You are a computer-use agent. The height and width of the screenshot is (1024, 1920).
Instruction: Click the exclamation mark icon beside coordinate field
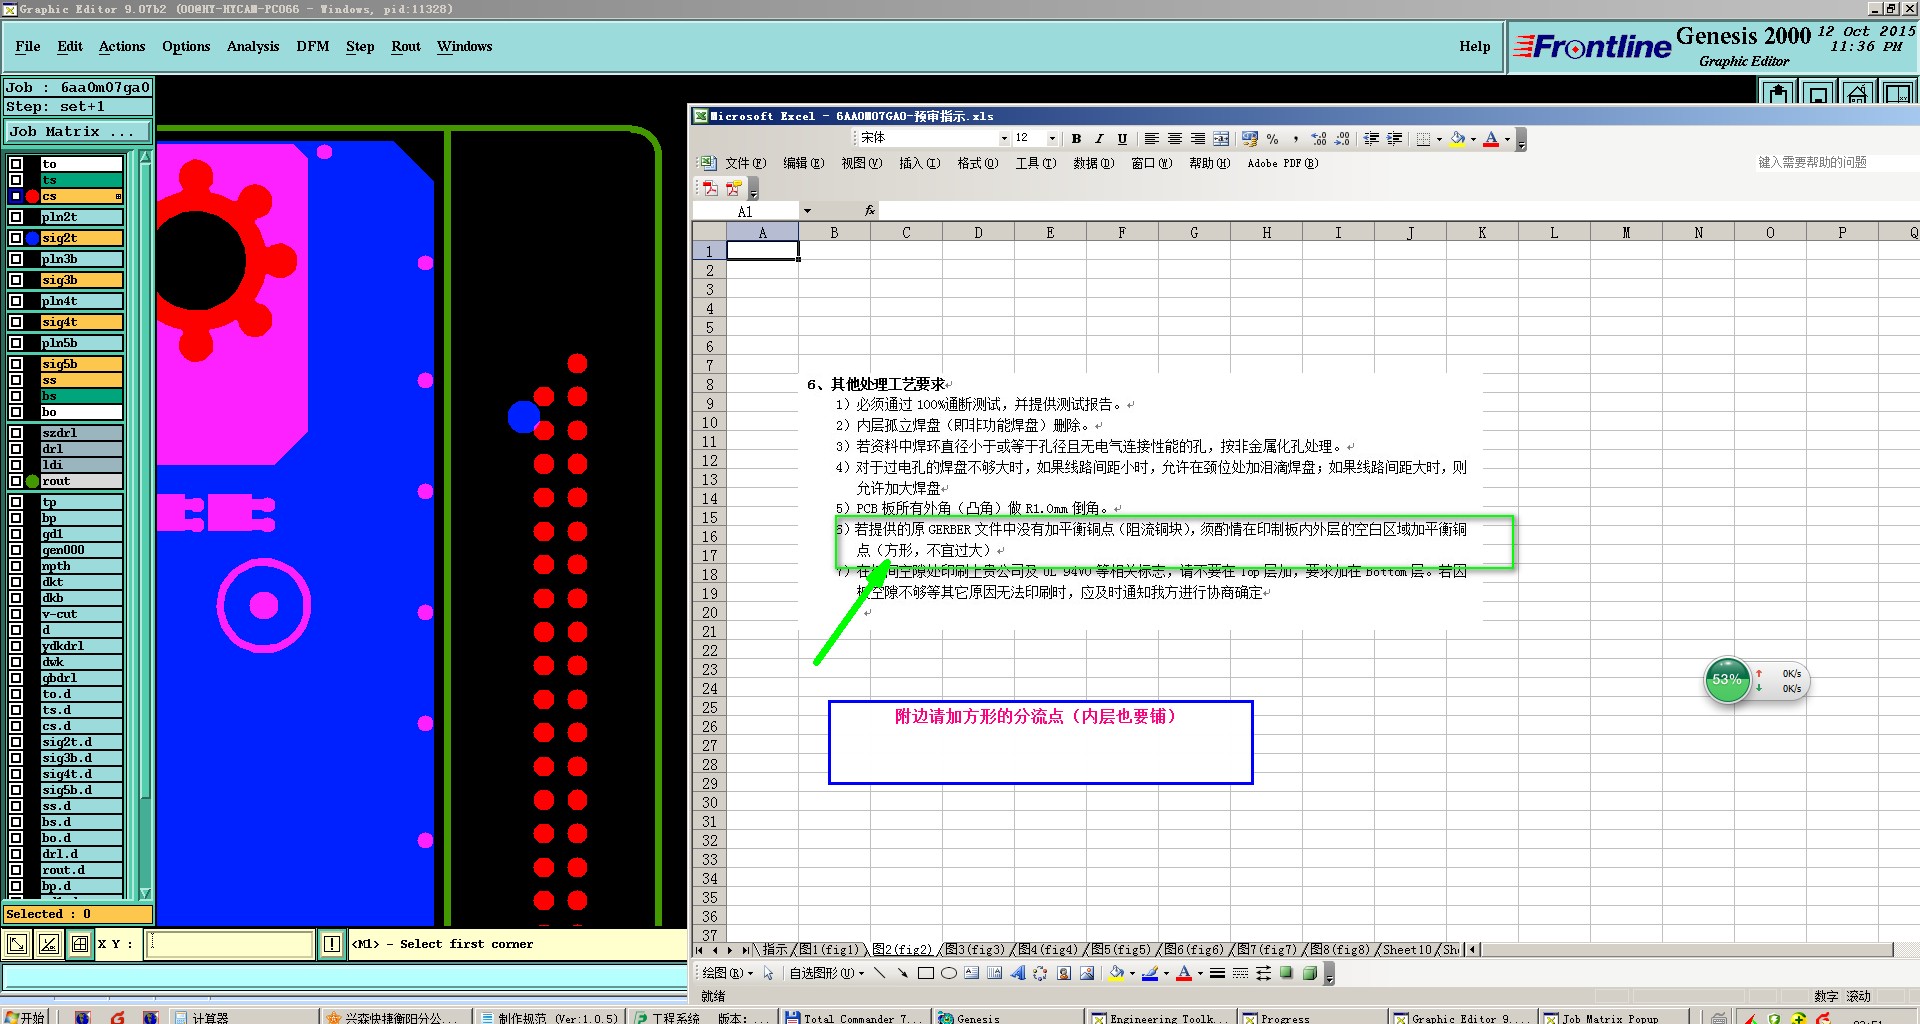(332, 944)
